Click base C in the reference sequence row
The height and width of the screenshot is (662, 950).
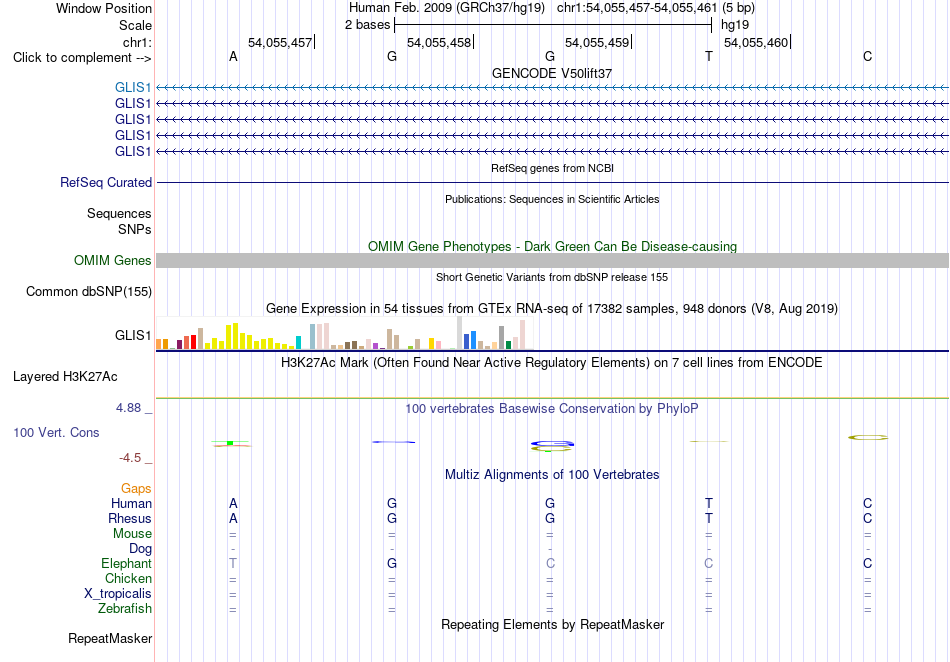(868, 56)
